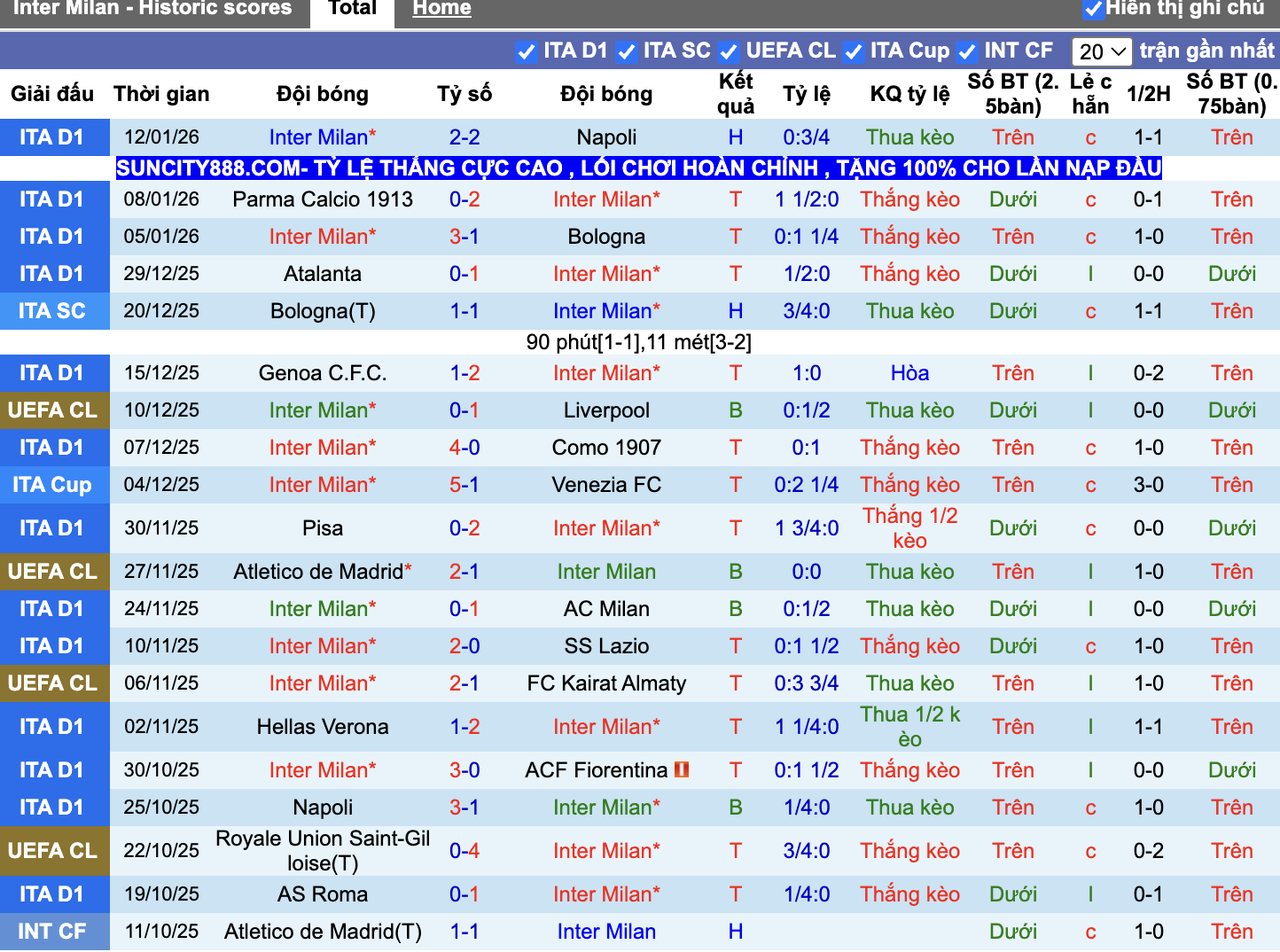
Task: Click the Venezia FC team name
Action: [607, 485]
